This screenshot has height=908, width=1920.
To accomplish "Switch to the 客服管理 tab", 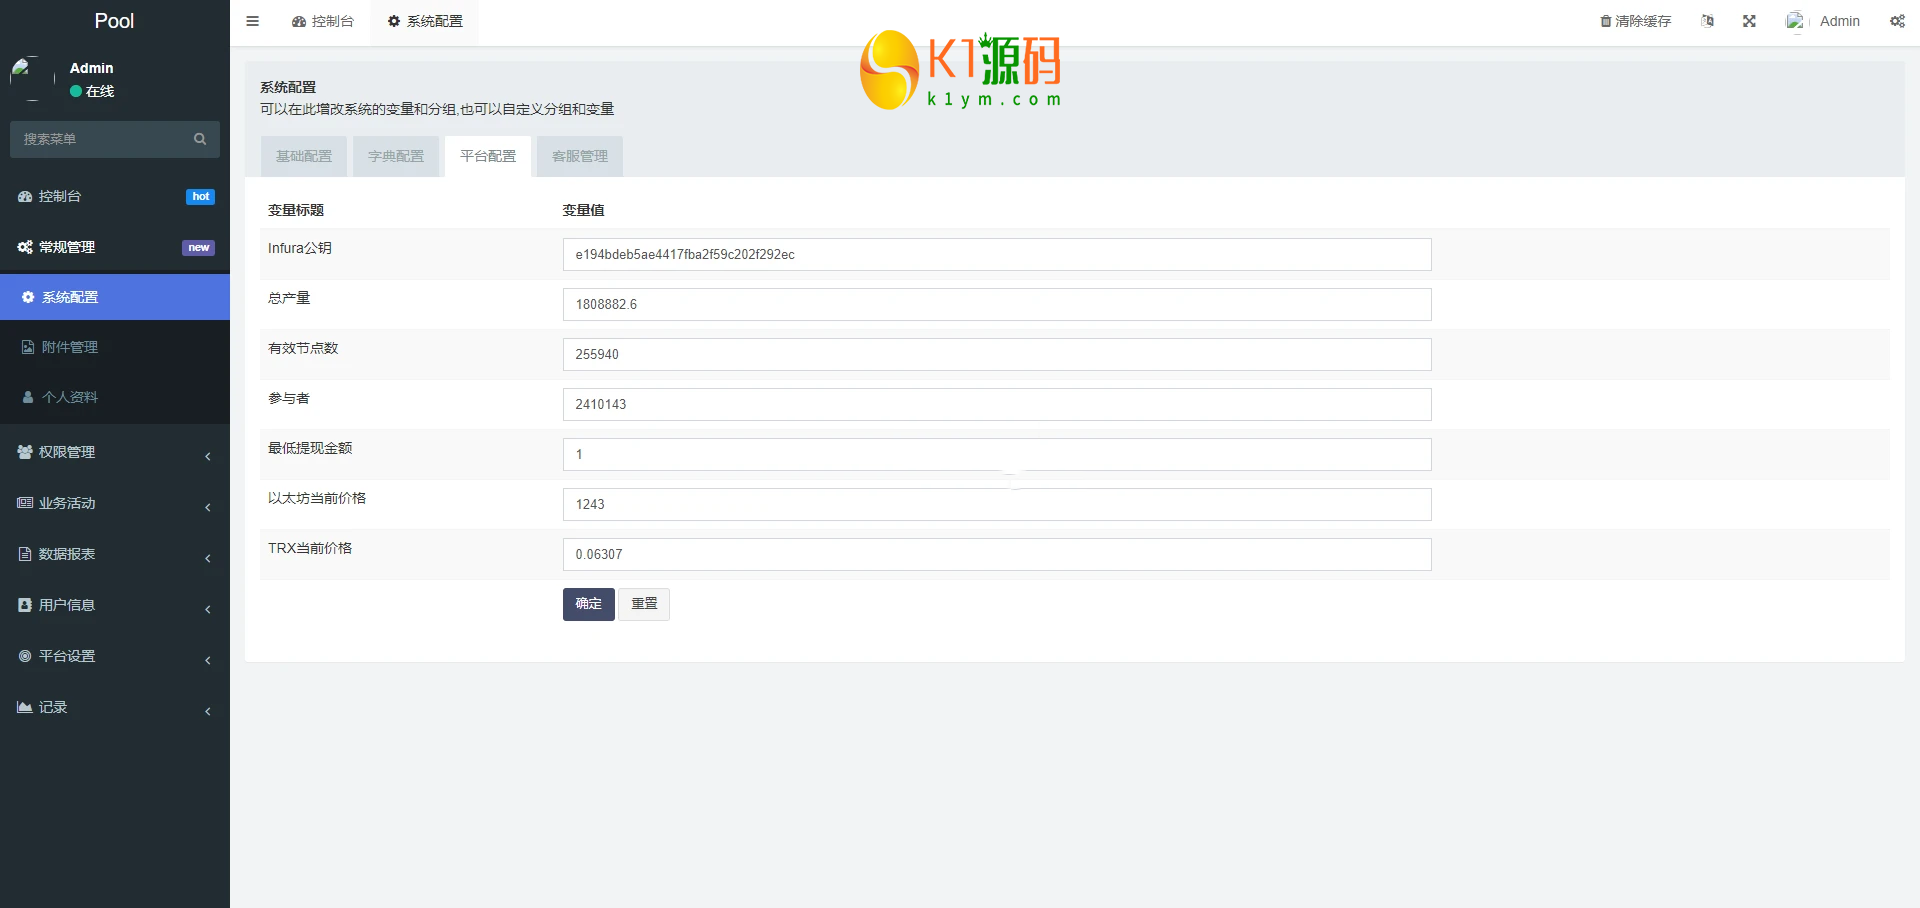I will click(580, 156).
